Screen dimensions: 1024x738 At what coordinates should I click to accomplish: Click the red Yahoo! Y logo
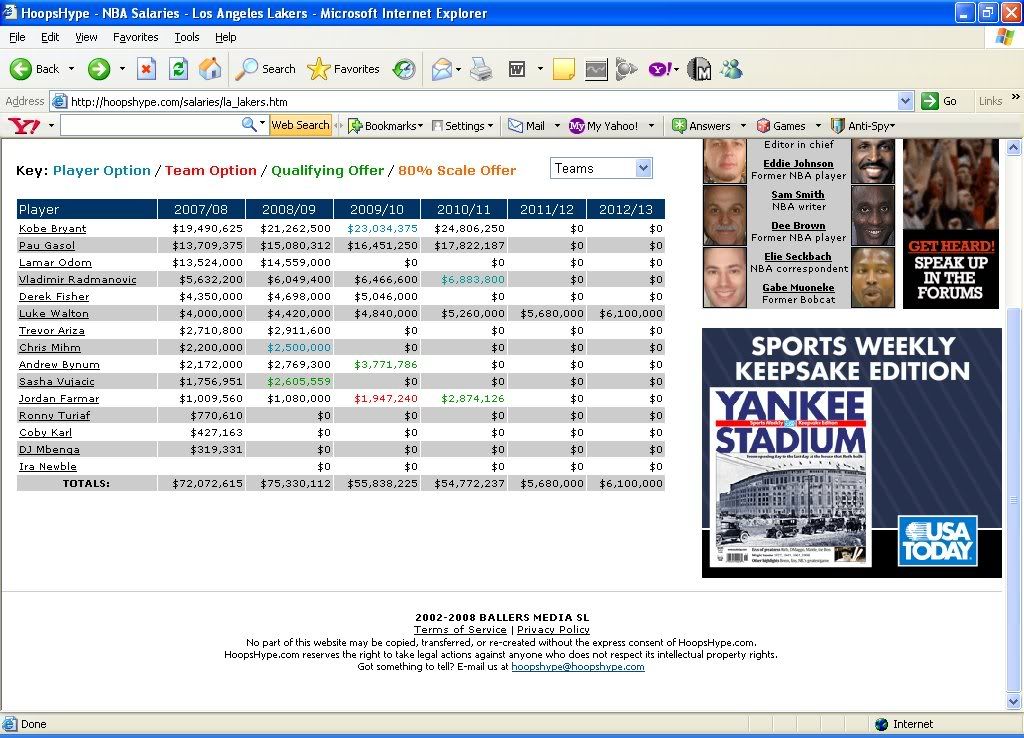point(24,125)
